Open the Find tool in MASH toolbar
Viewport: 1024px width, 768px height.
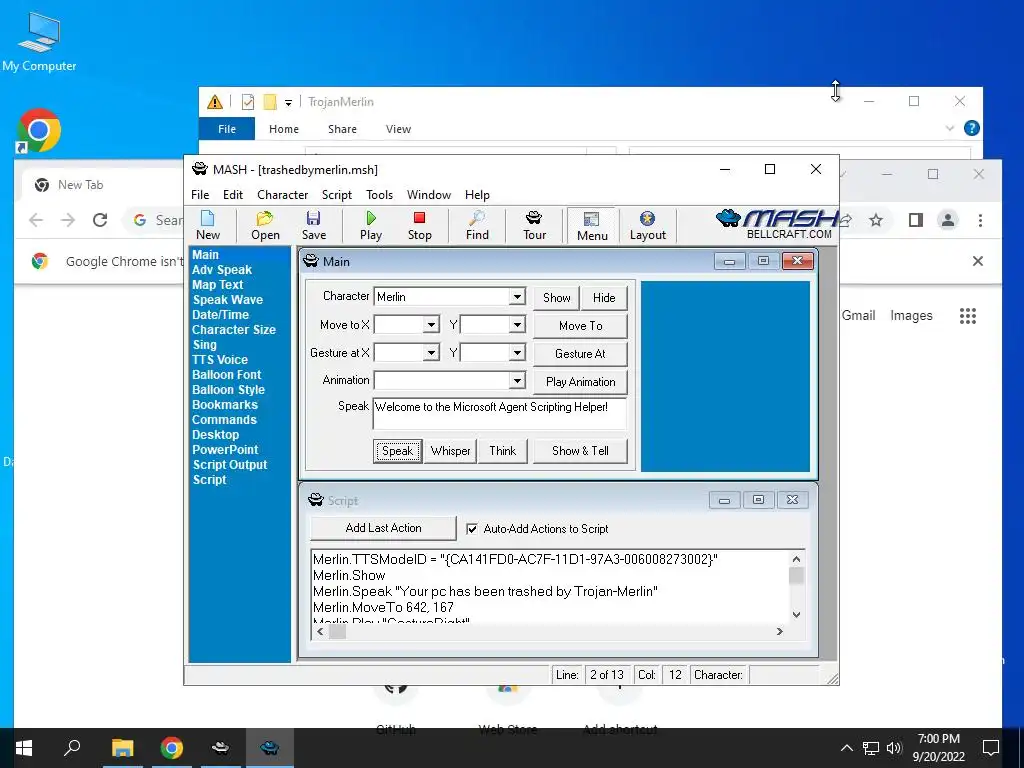click(477, 225)
